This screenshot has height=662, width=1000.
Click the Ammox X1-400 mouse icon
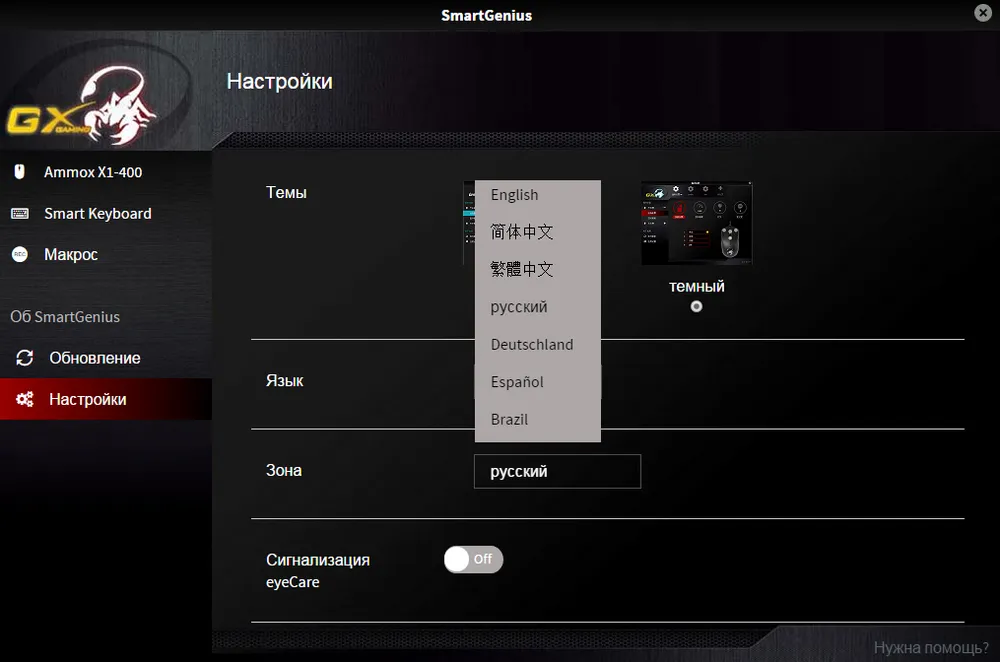point(20,172)
